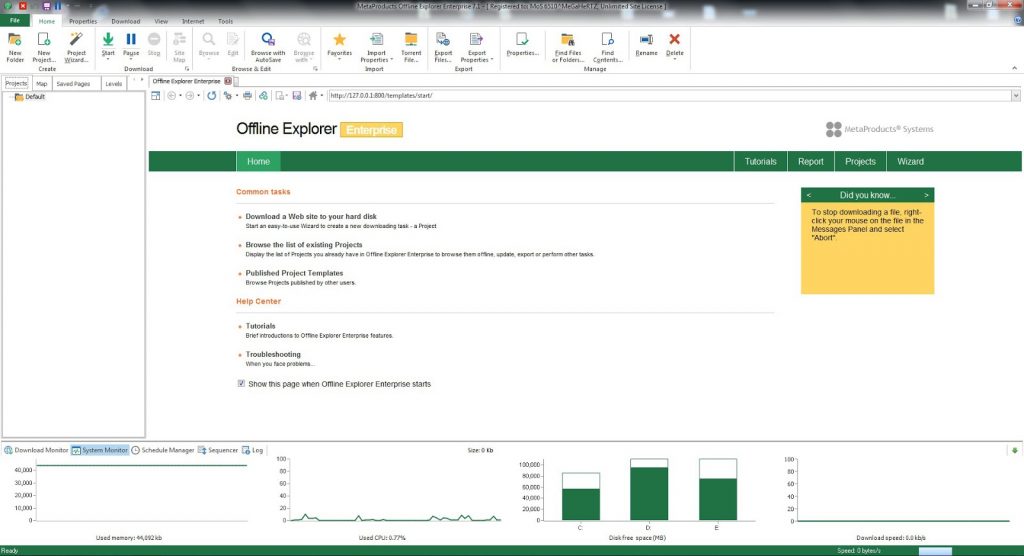Show previous Did you know tip
Image resolution: width=1024 pixels, height=556 pixels.
pyautogui.click(x=808, y=195)
